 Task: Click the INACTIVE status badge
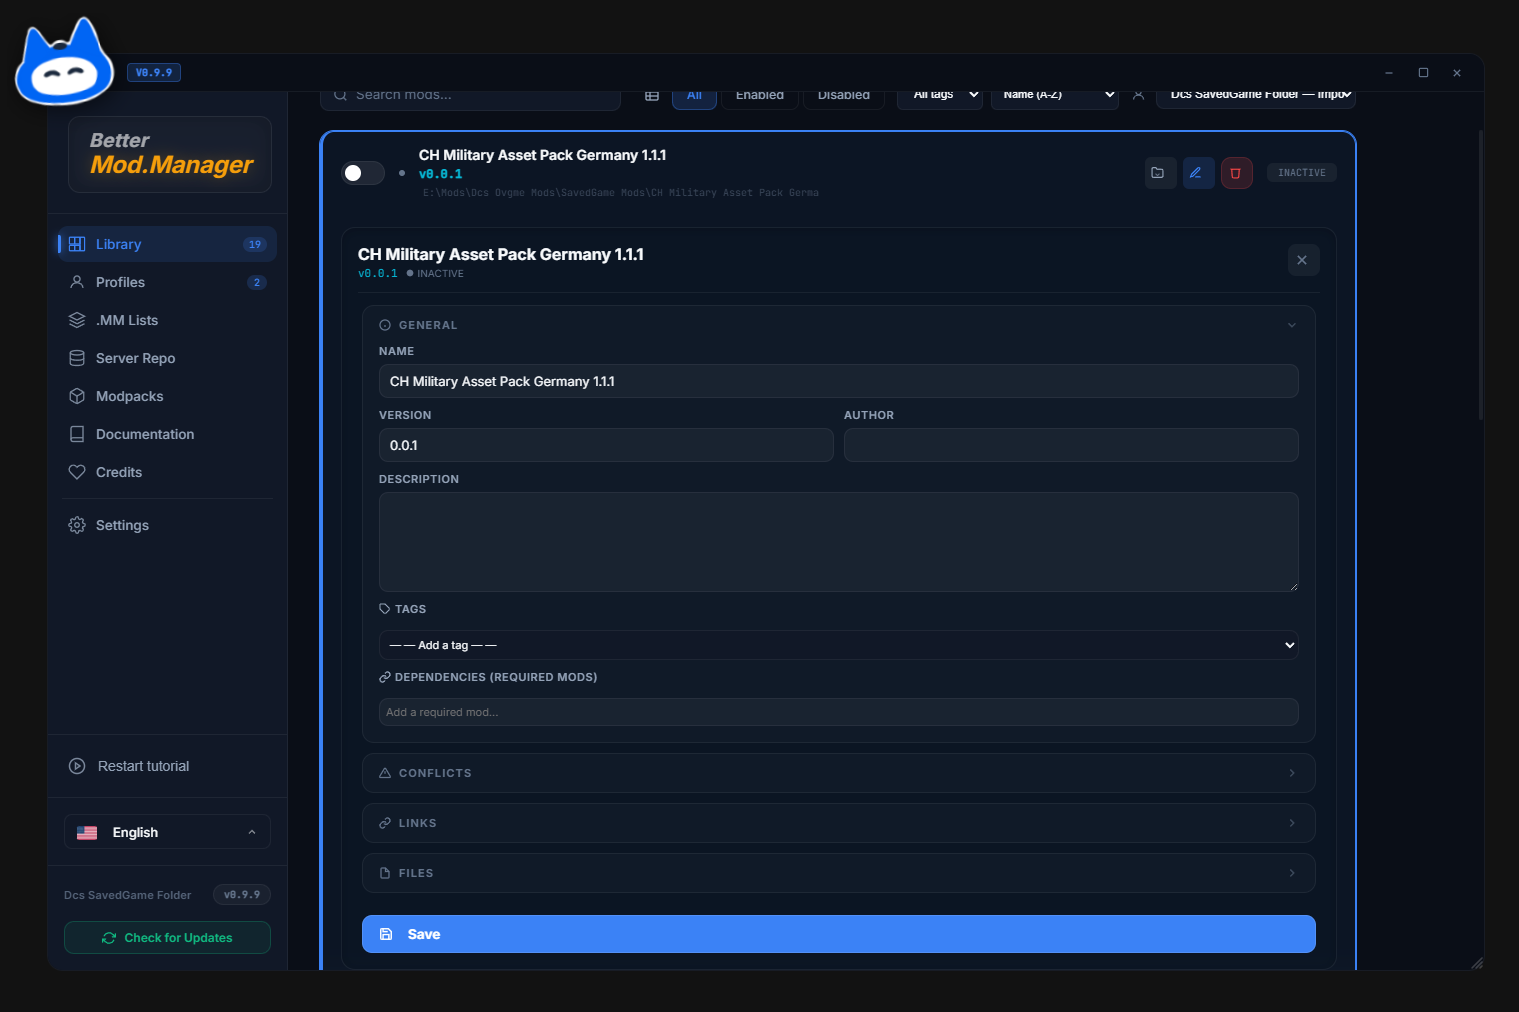tap(1302, 173)
